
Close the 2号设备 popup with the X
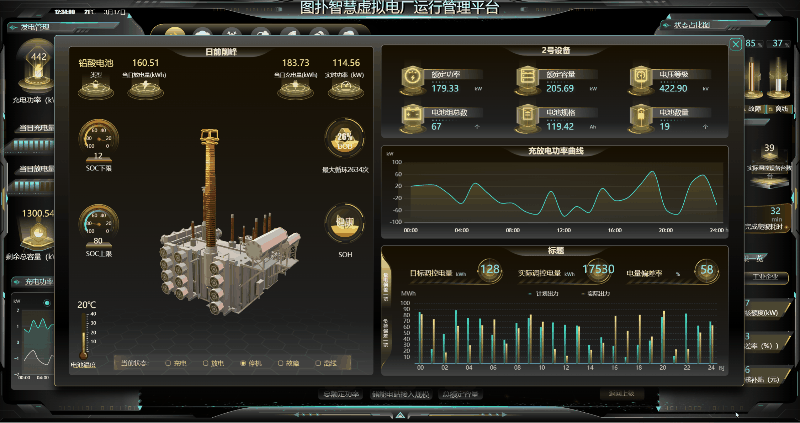[735, 44]
